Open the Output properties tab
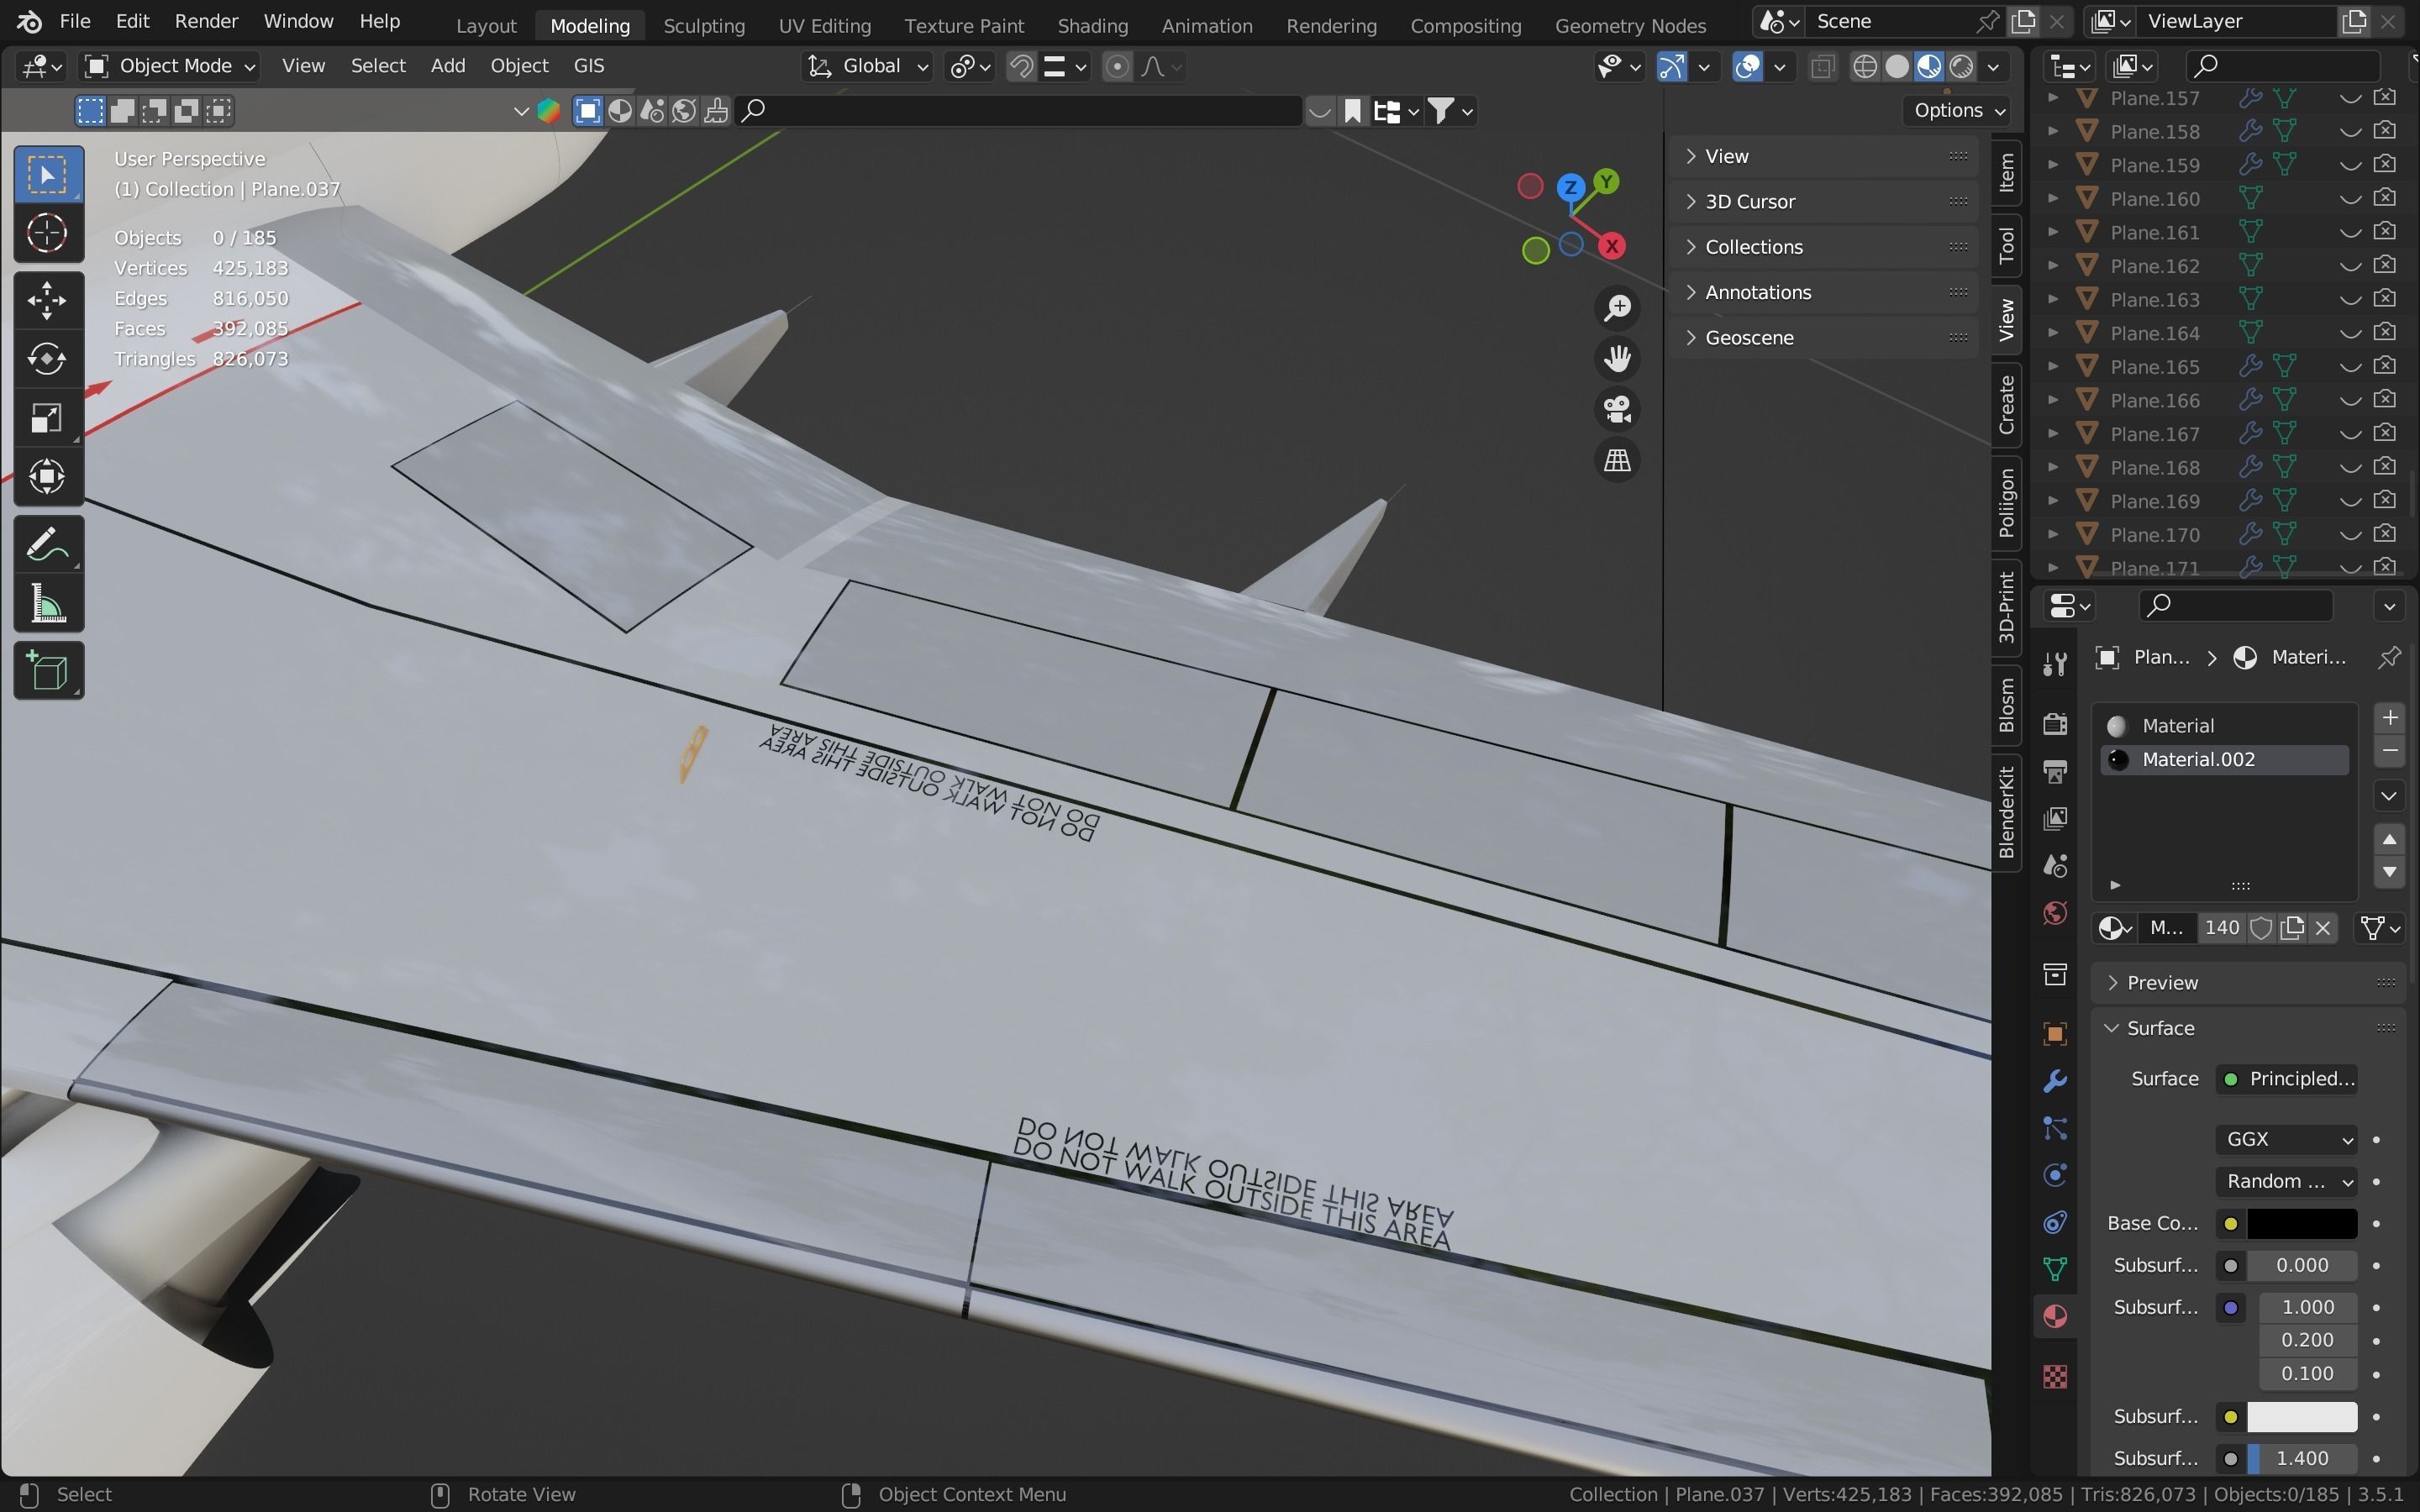The height and width of the screenshot is (1512, 2420). pyautogui.click(x=2055, y=771)
